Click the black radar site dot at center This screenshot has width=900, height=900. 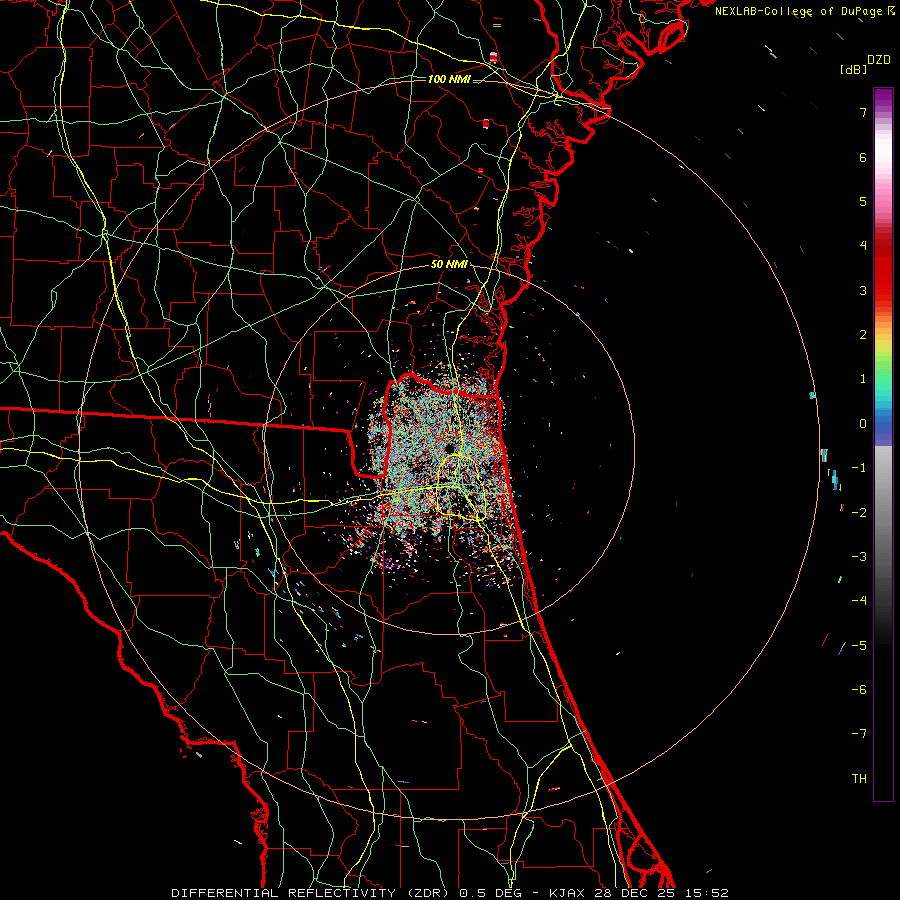[449, 448]
